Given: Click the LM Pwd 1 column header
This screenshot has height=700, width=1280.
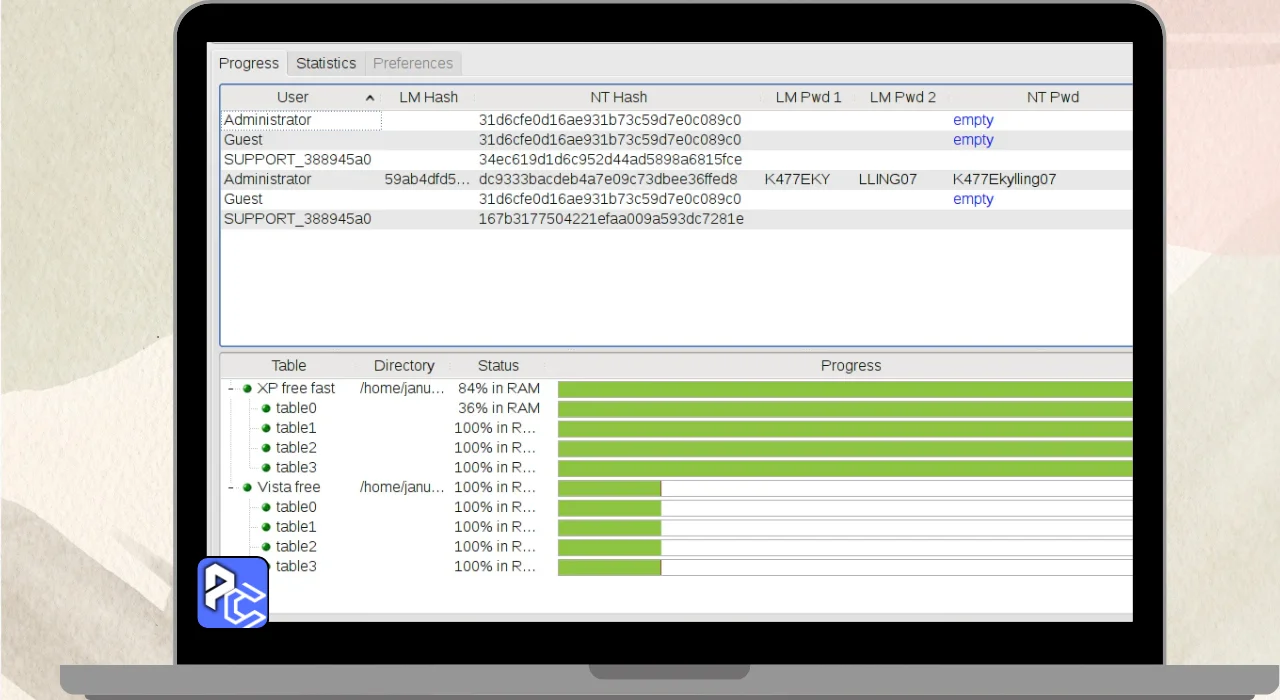Looking at the screenshot, I should 808,97.
